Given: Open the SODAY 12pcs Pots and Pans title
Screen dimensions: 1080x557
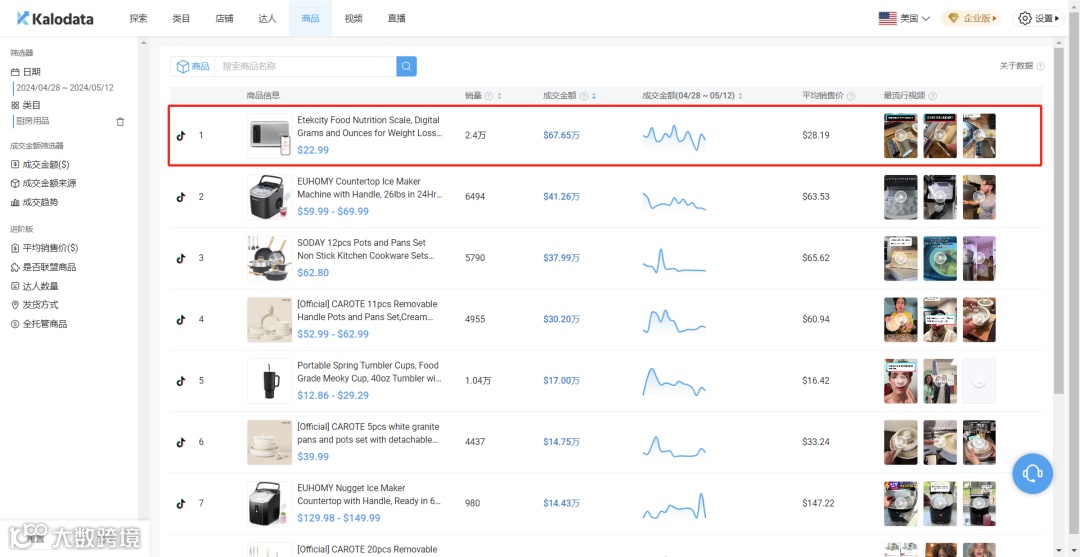Looking at the screenshot, I should 365,249.
